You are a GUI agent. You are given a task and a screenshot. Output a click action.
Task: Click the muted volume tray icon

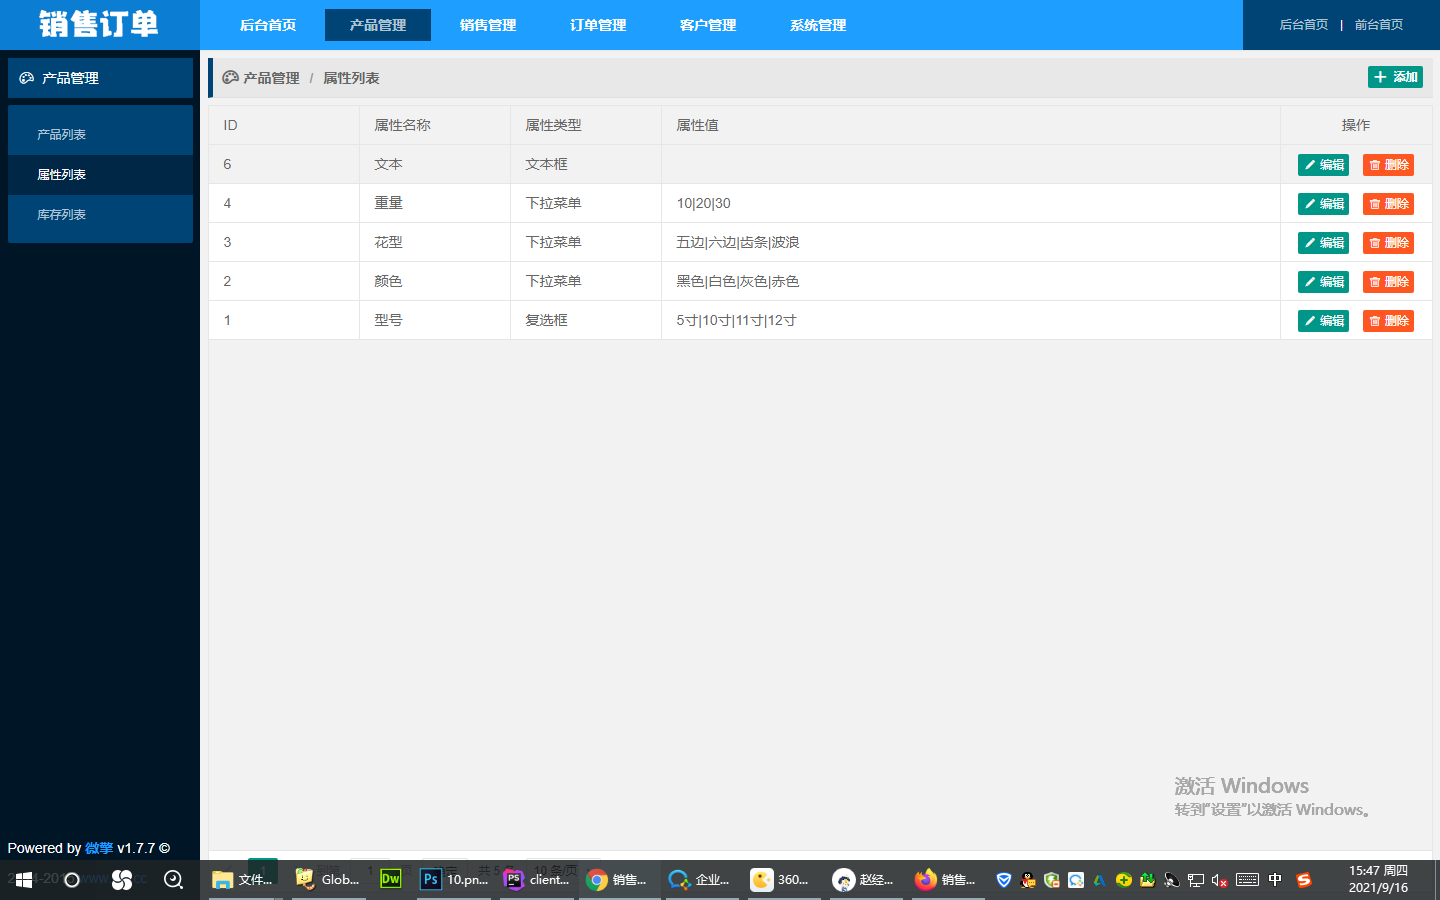(x=1219, y=880)
